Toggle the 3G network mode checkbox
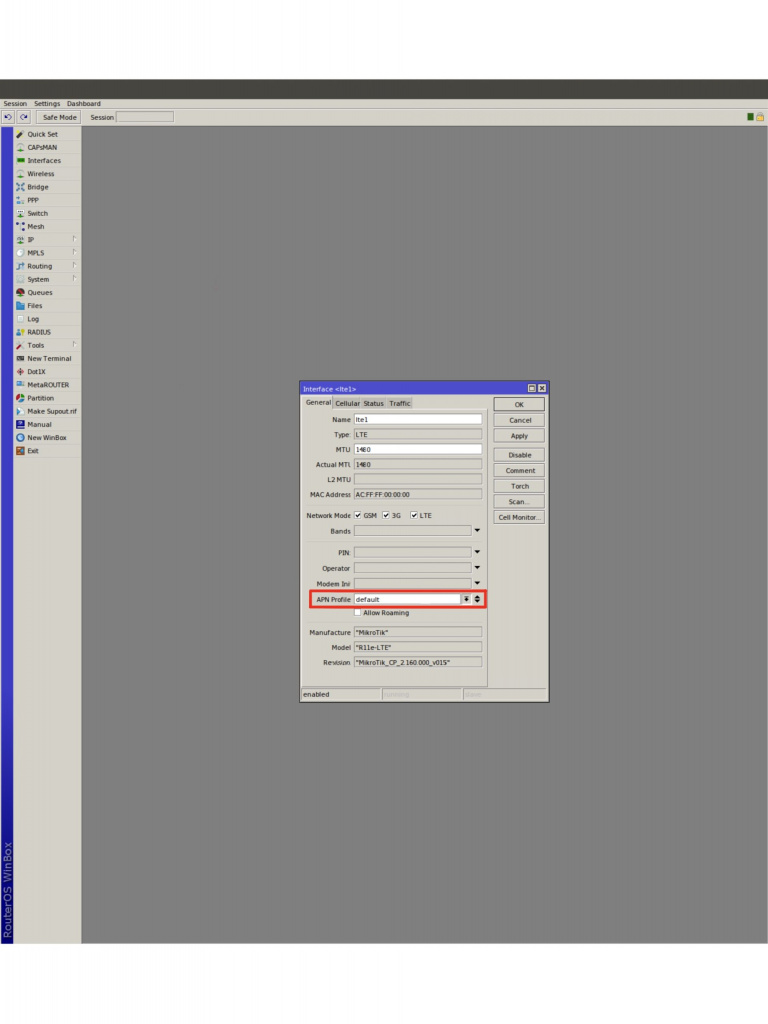Image resolution: width=768 pixels, height=1024 pixels. 386,516
